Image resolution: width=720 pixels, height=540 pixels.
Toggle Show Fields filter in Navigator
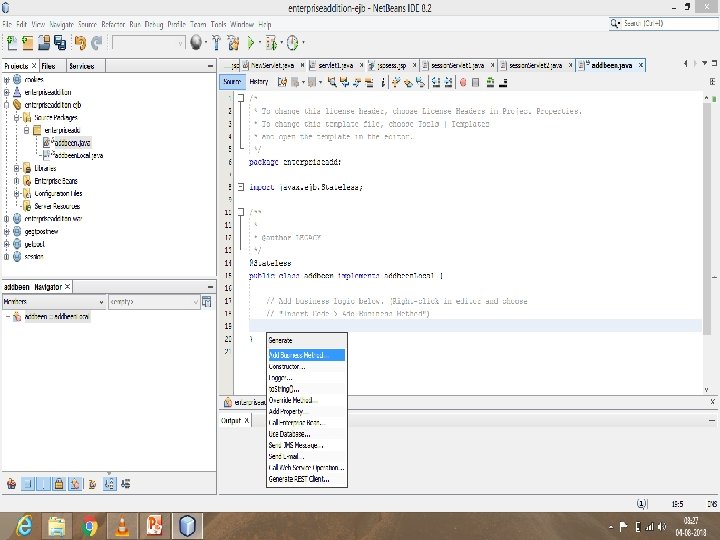pyautogui.click(x=28, y=484)
